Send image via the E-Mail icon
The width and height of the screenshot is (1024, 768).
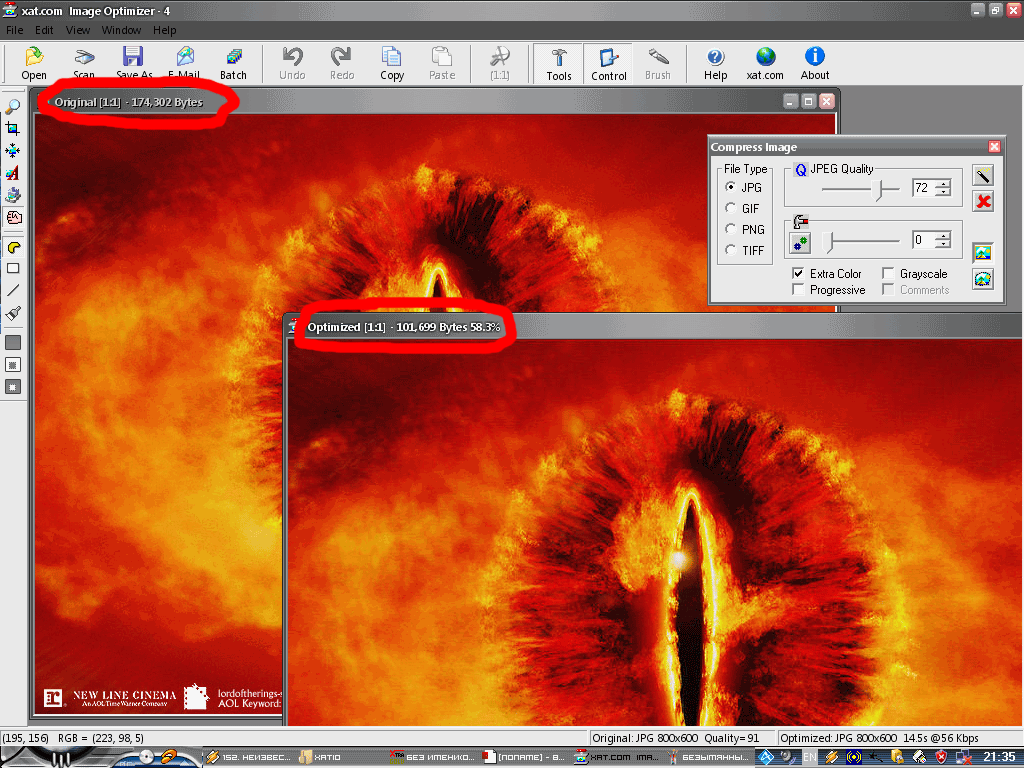point(184,63)
